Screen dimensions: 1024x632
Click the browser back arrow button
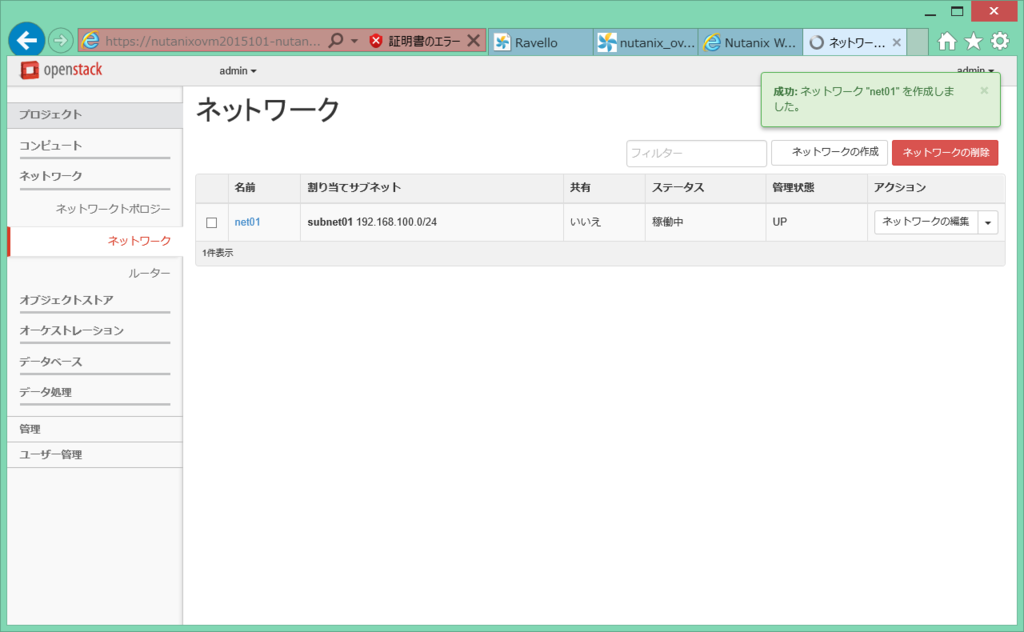26,40
